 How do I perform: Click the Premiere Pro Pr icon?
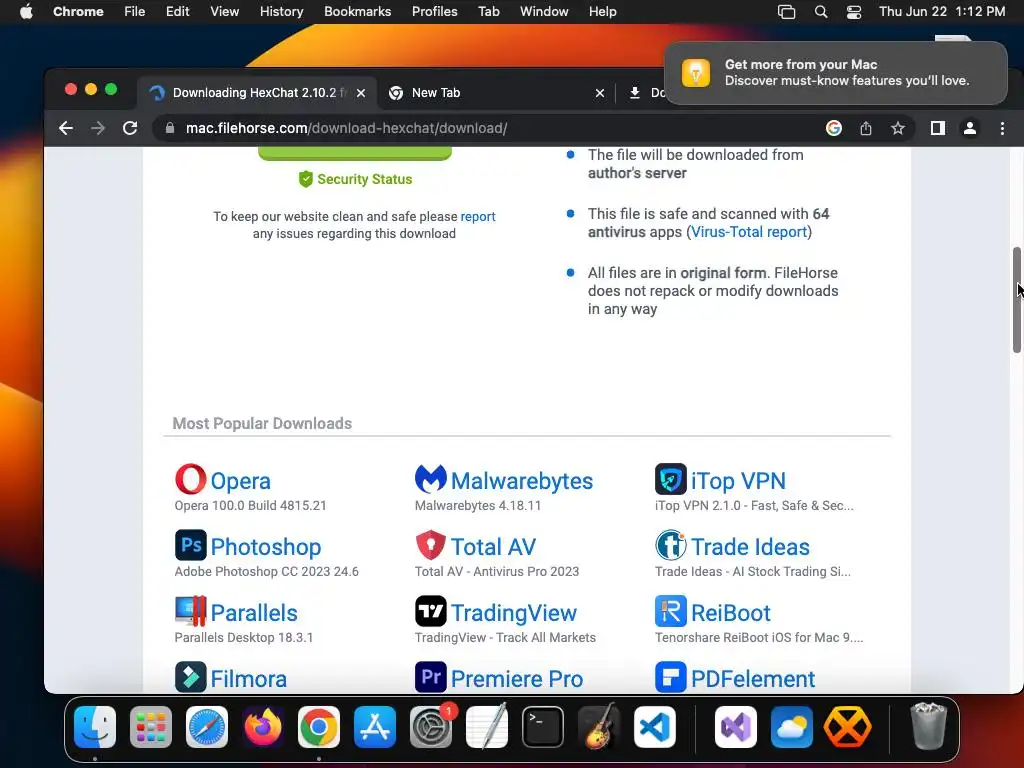click(430, 677)
